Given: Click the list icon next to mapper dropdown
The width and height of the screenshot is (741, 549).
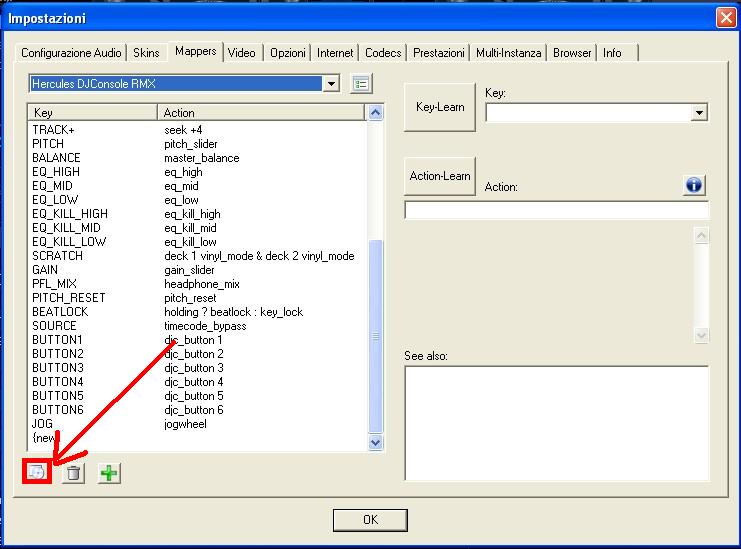Looking at the screenshot, I should (x=361, y=83).
